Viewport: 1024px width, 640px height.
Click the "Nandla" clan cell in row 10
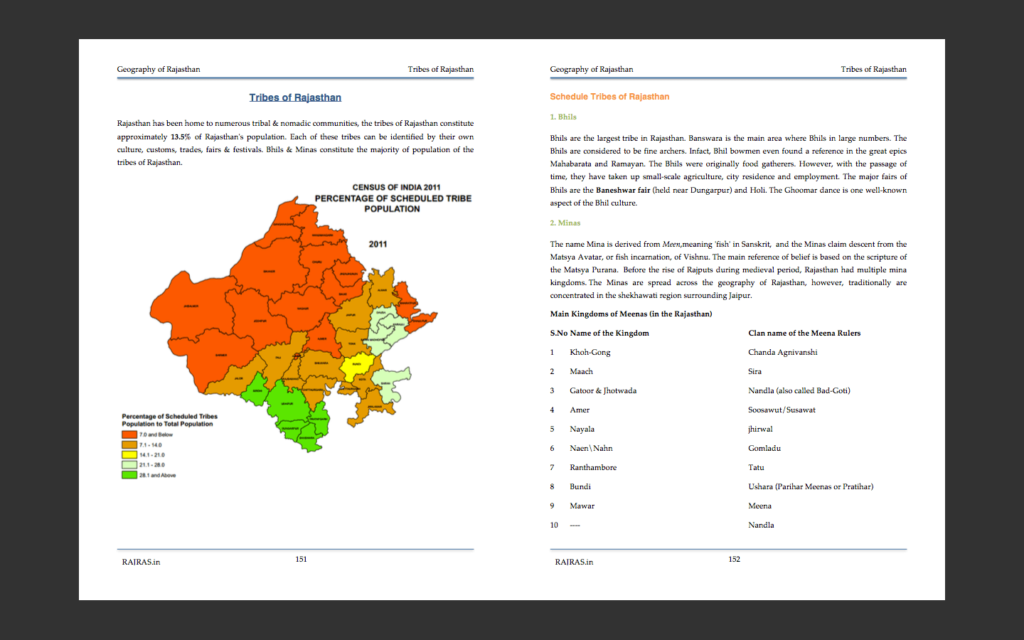pos(761,525)
